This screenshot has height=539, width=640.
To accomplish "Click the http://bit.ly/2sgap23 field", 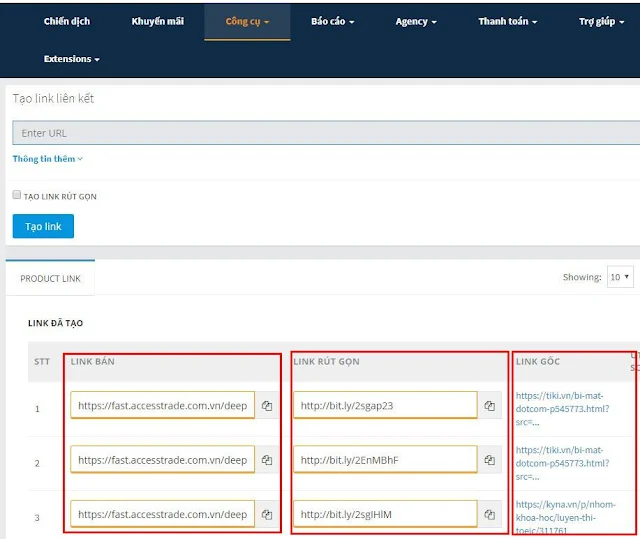I will tap(385, 405).
